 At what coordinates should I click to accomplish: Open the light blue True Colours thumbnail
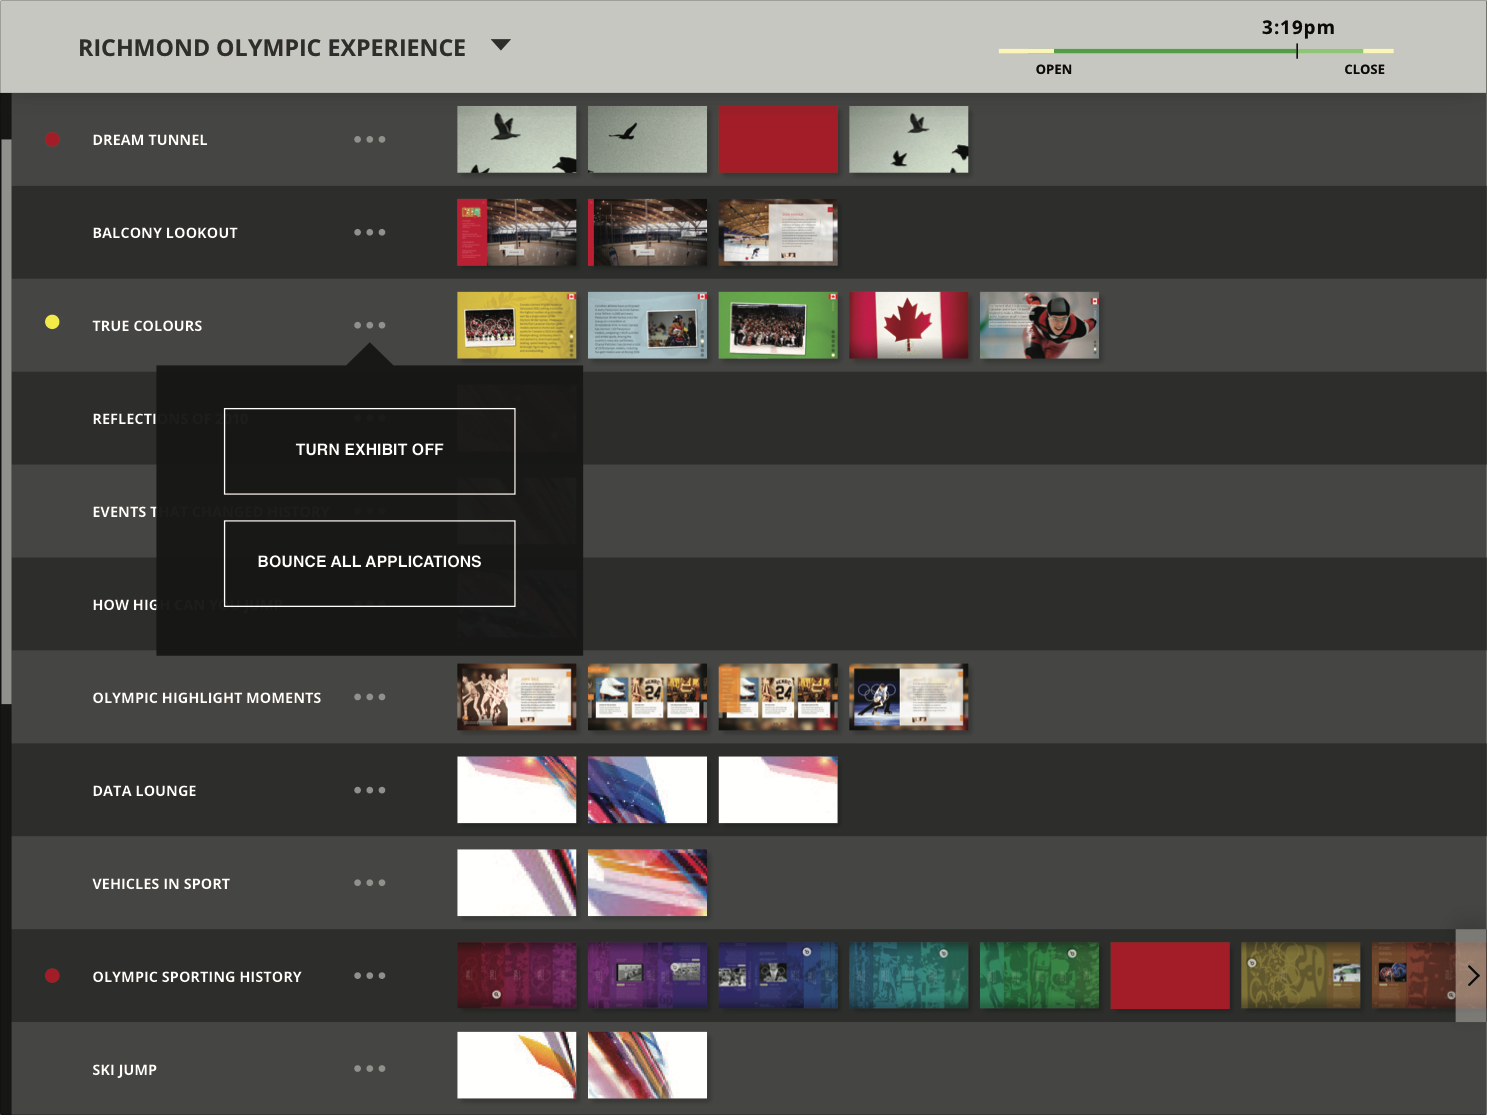click(647, 326)
